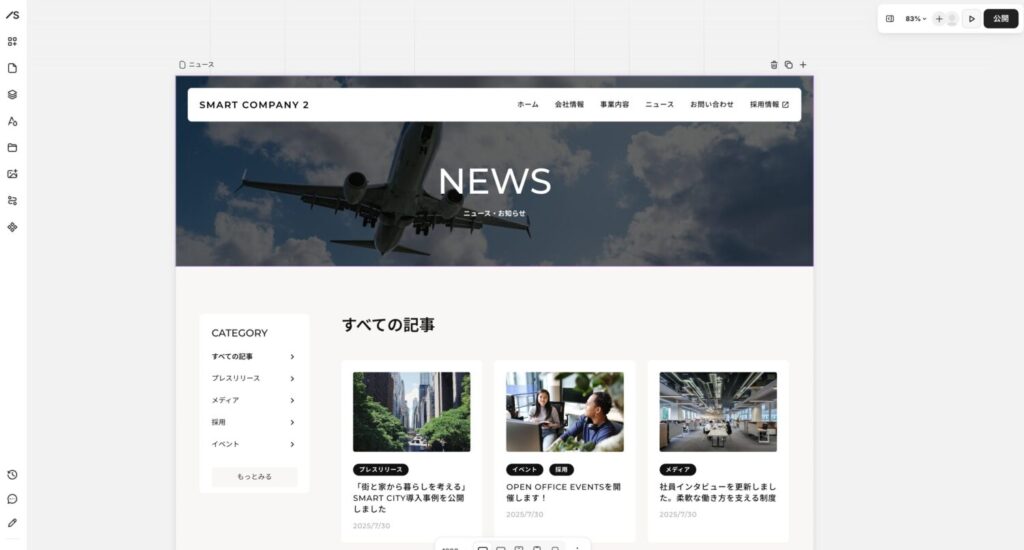The image size is (1024, 550).
Task: Open the comments speech bubble icon
Action: click(x=12, y=499)
